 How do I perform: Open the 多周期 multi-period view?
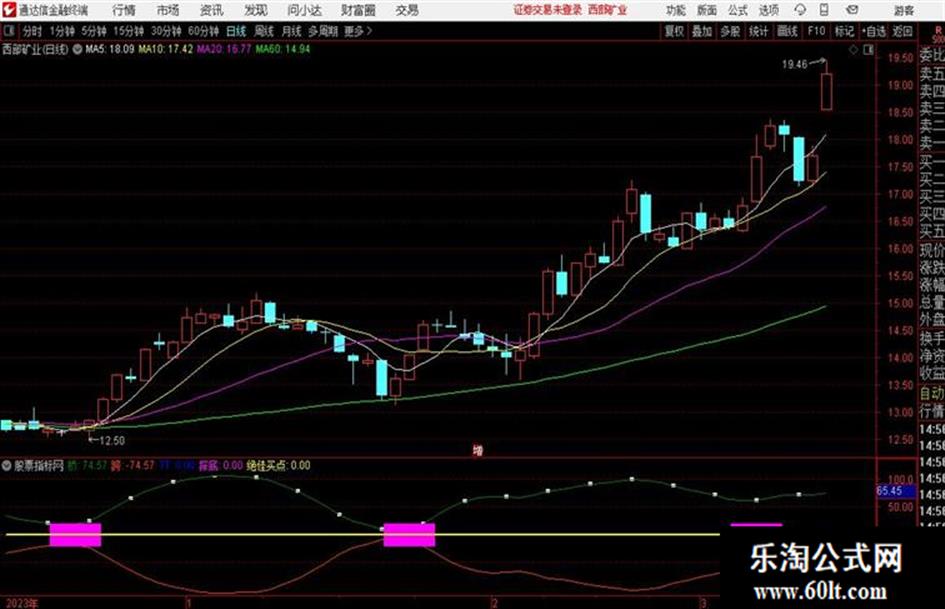point(323,31)
